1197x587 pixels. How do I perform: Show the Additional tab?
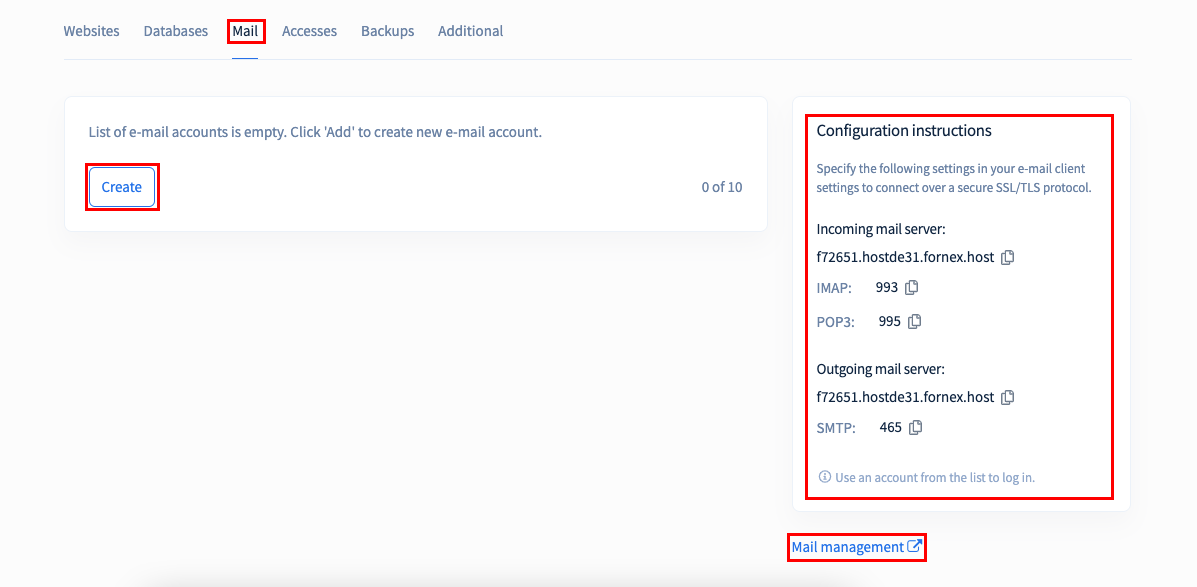pyautogui.click(x=470, y=31)
